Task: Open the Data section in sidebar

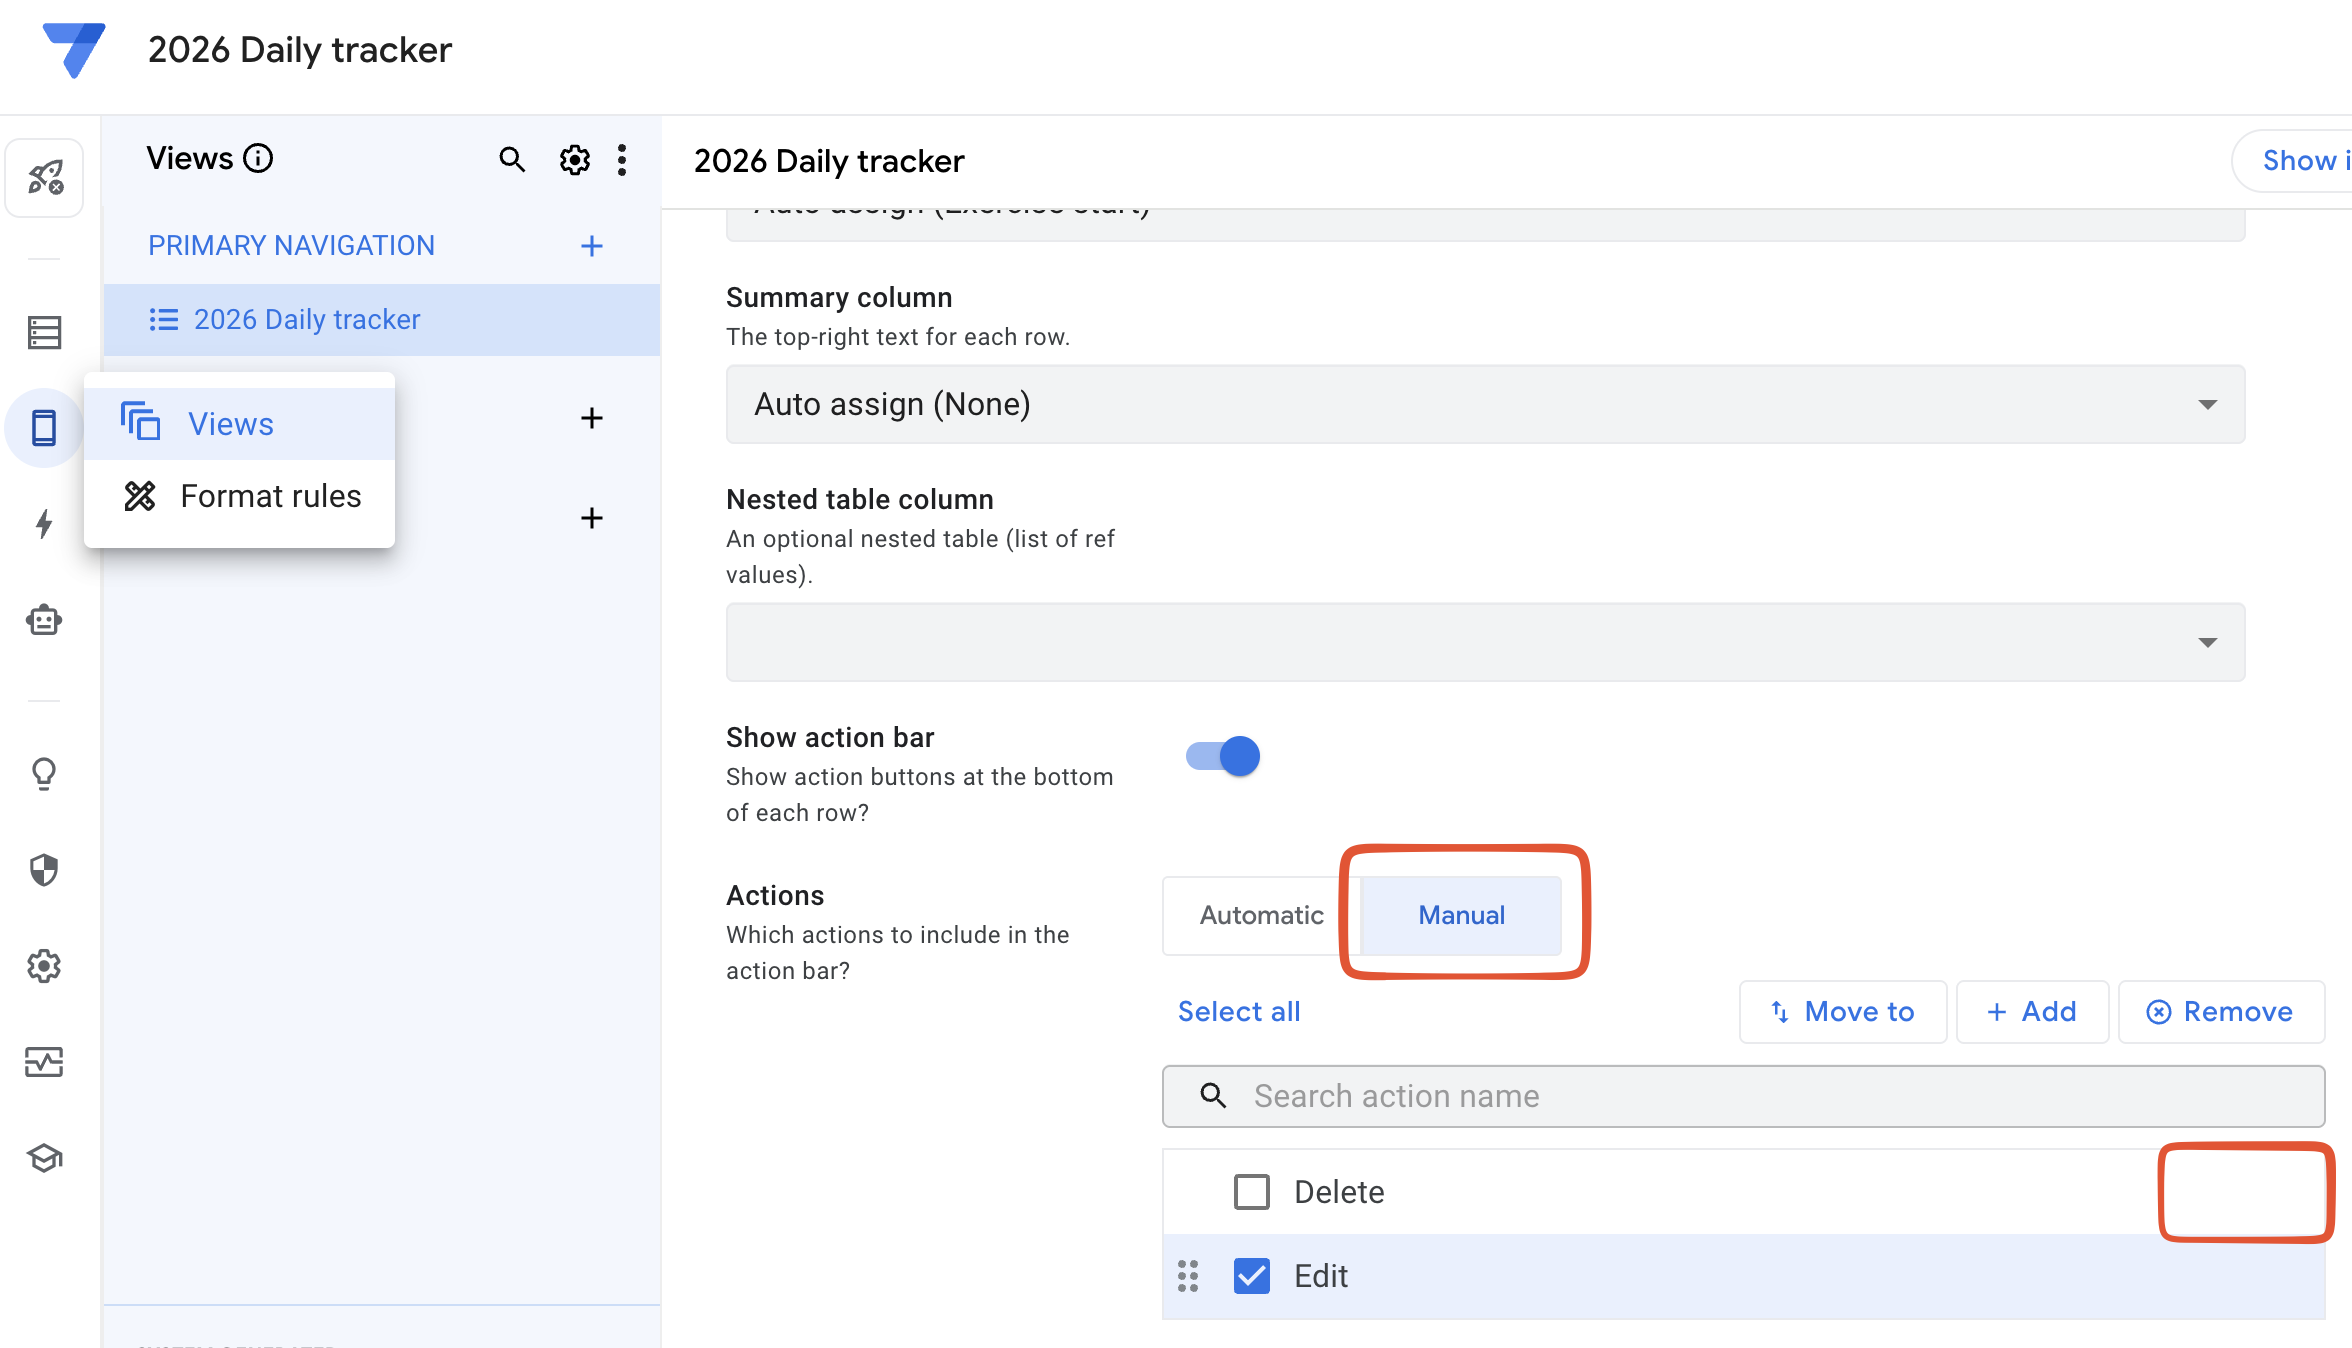Action: click(44, 332)
